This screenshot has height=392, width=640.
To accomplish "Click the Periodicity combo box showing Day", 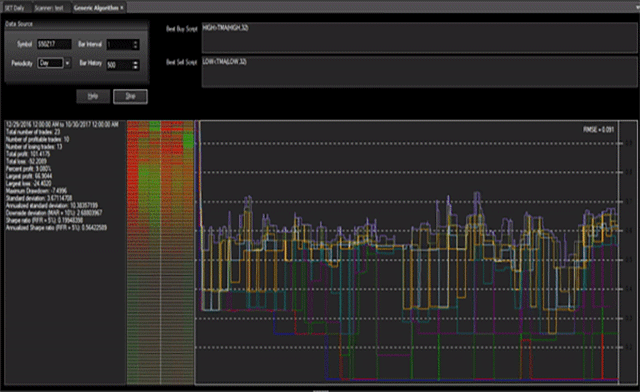I will 51,63.
